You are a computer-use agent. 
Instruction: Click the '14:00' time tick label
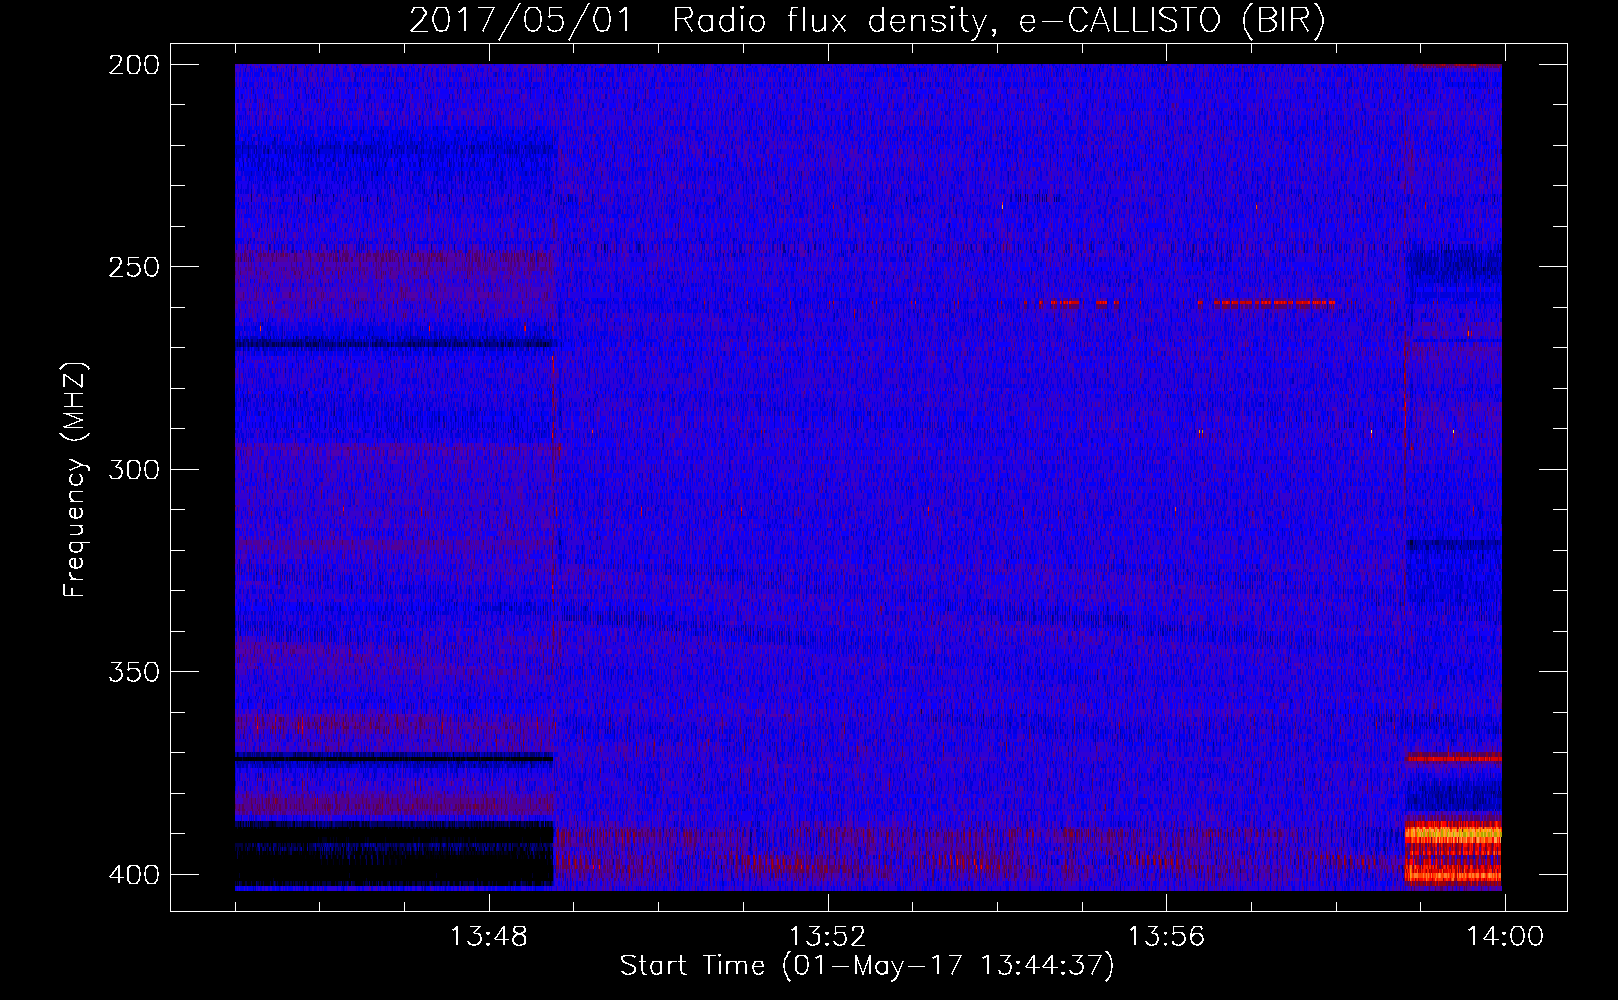[1505, 937]
